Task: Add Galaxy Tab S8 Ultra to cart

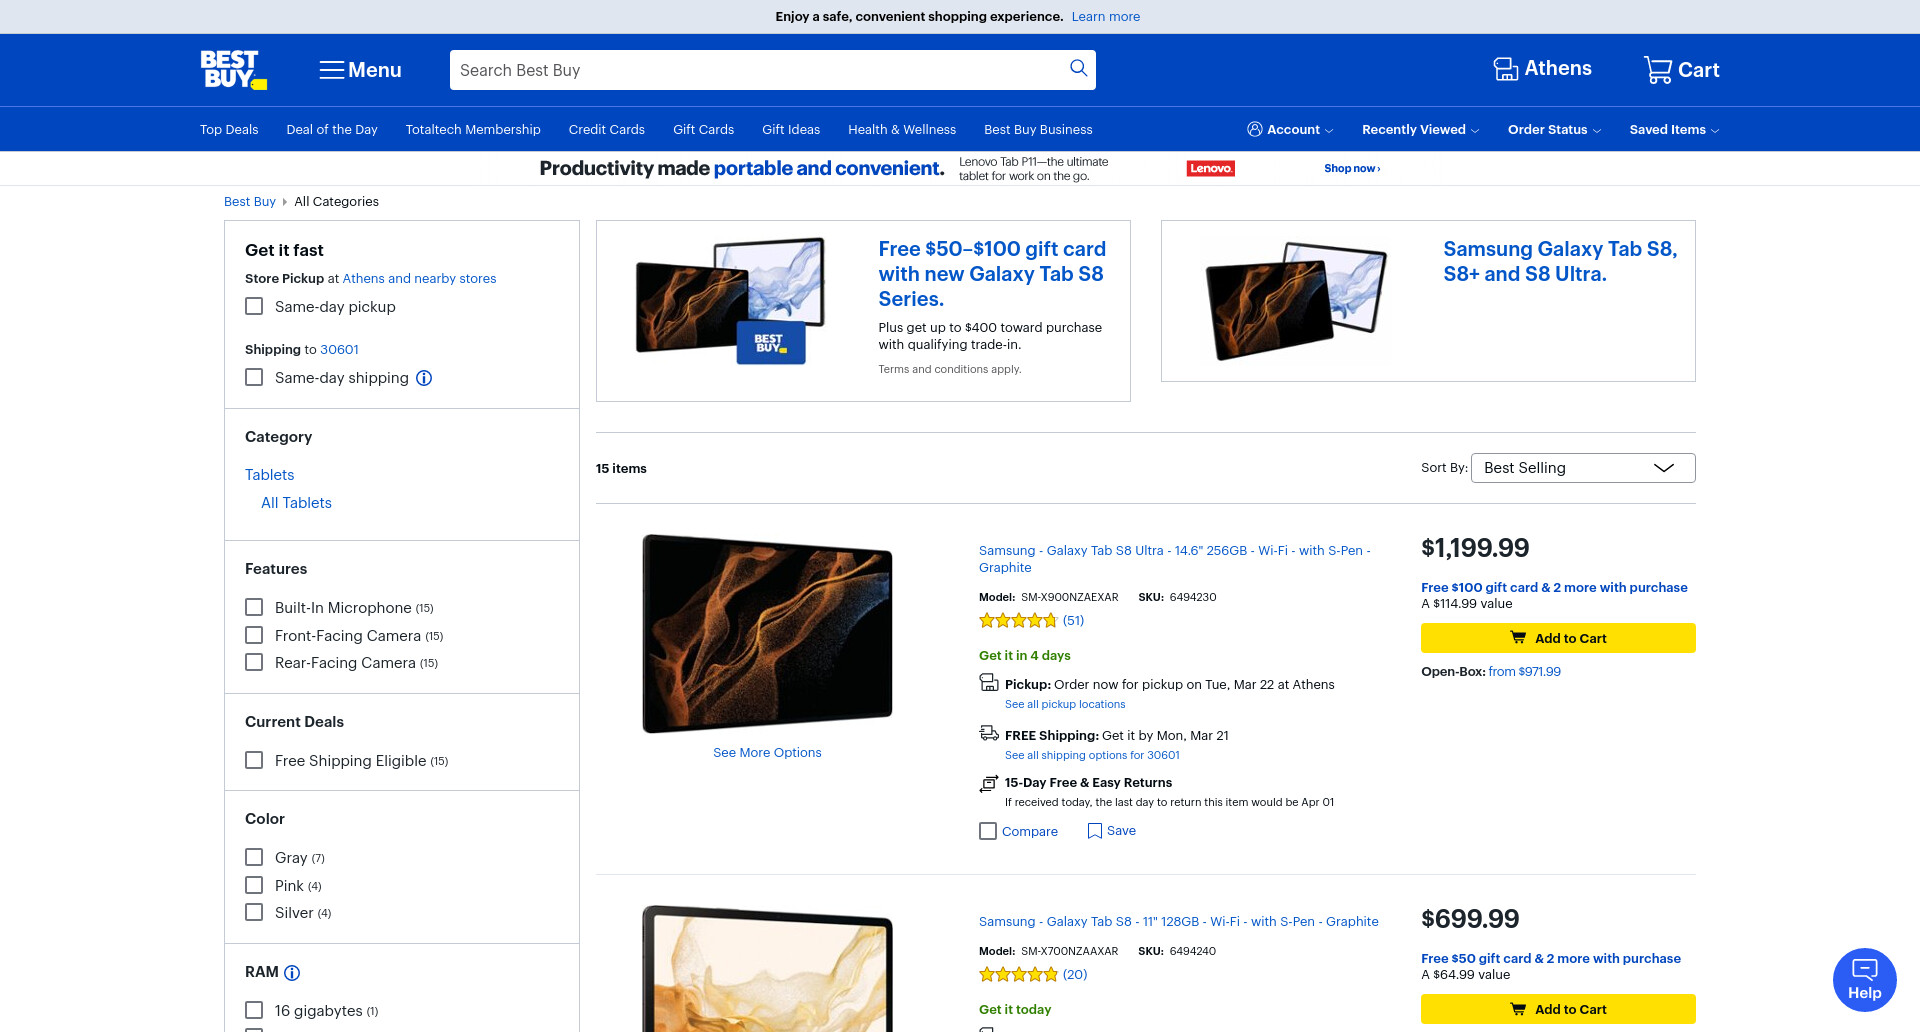Action: 1558,638
